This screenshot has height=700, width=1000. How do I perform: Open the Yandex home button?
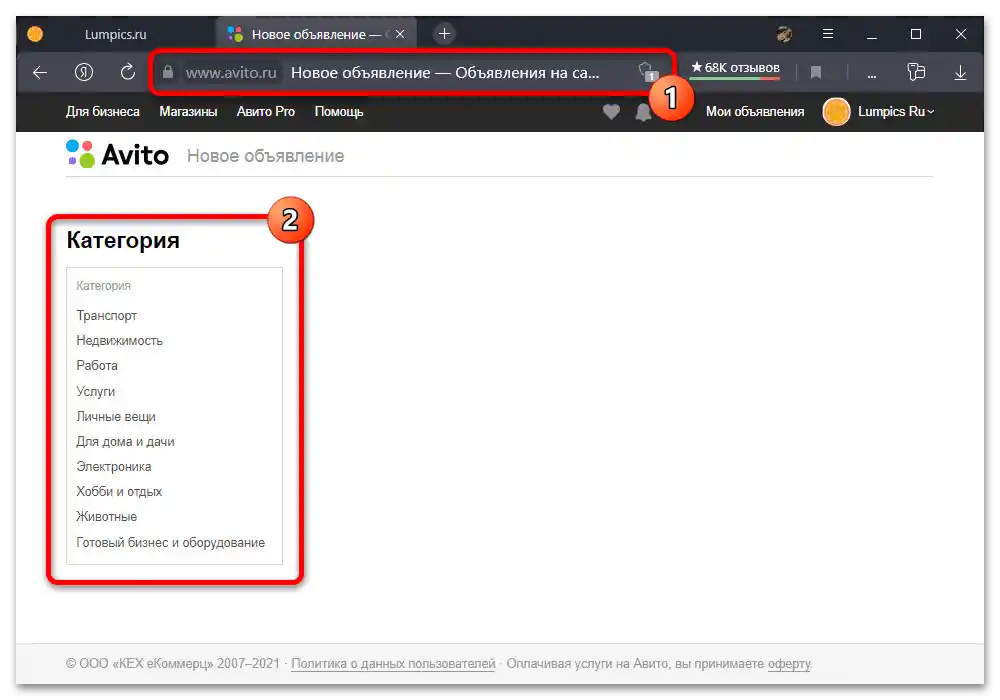tap(84, 73)
